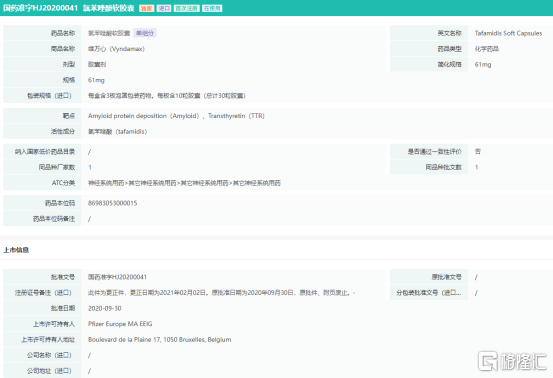The image size is (553, 378).
Task: Click the approval date 2020-09-30
Action: pyautogui.click(x=105, y=308)
